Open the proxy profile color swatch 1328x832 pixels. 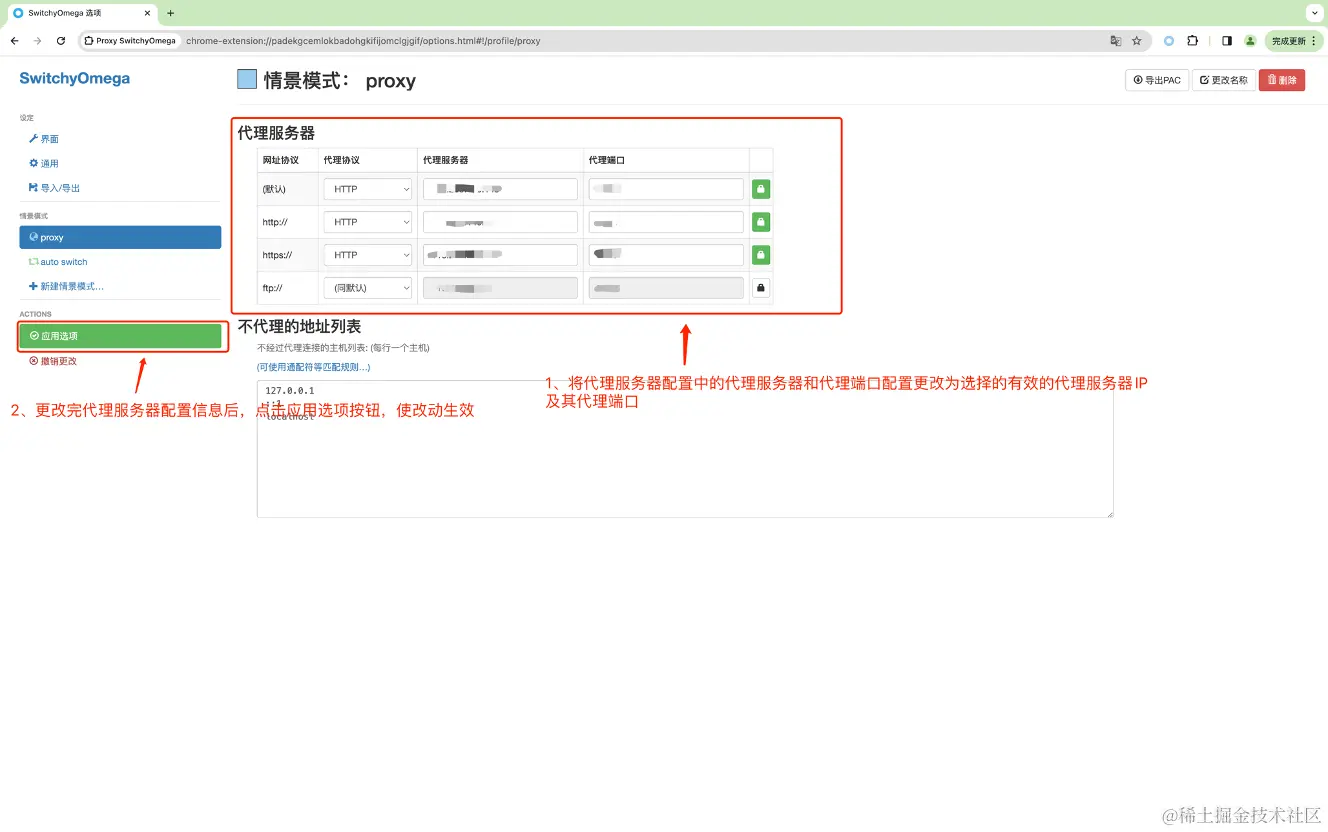(x=247, y=80)
